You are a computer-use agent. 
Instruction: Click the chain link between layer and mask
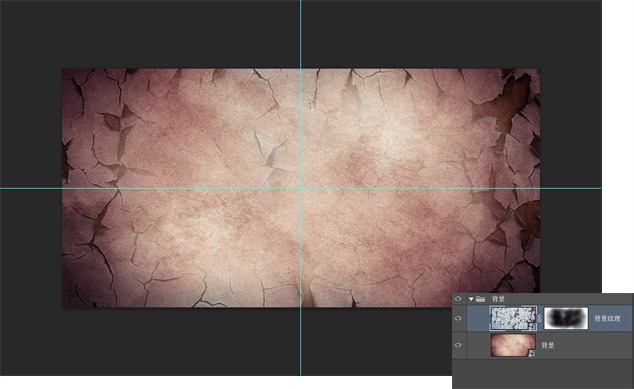click(x=540, y=318)
